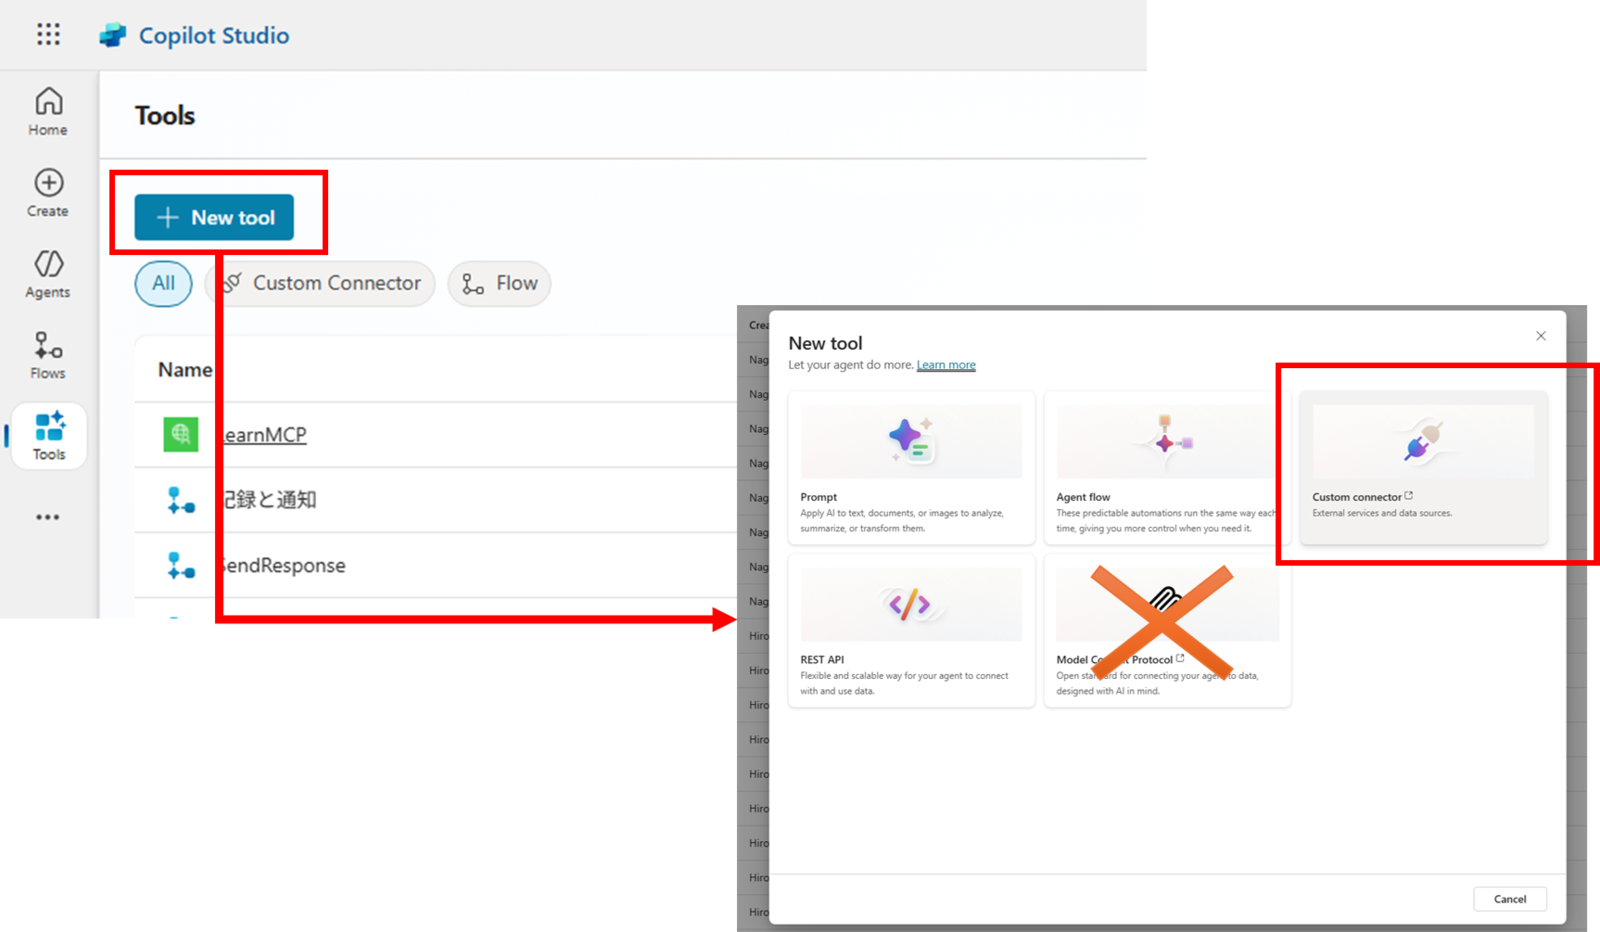Open the app launcher grid icon
The image size is (1600, 932).
point(48,35)
